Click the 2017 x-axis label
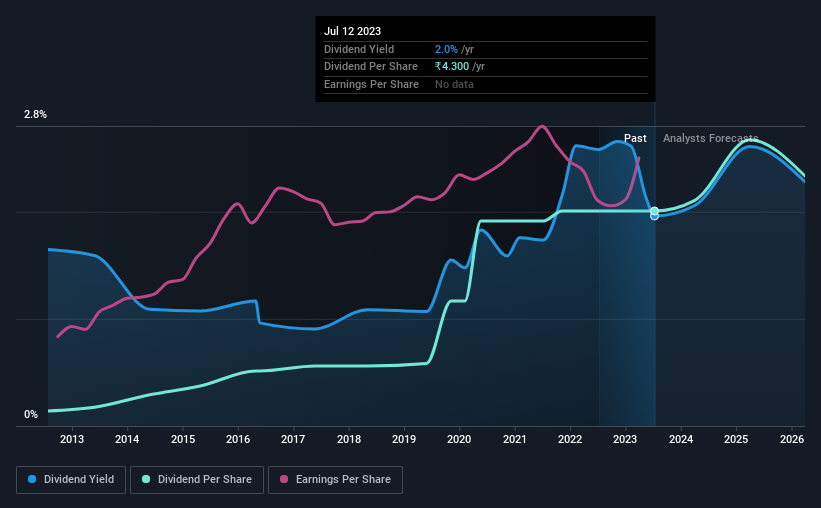 pos(293,439)
